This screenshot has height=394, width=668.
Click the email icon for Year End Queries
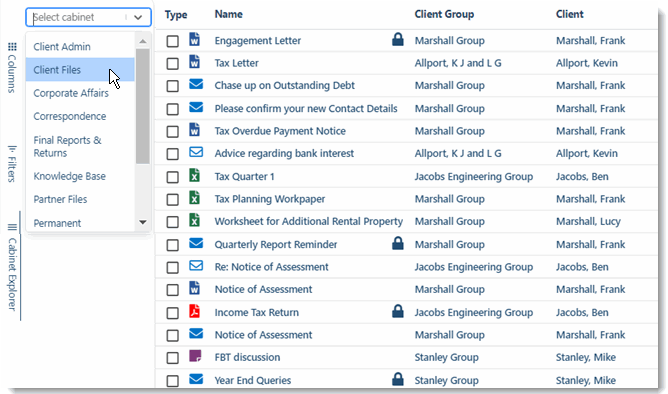coord(196,379)
